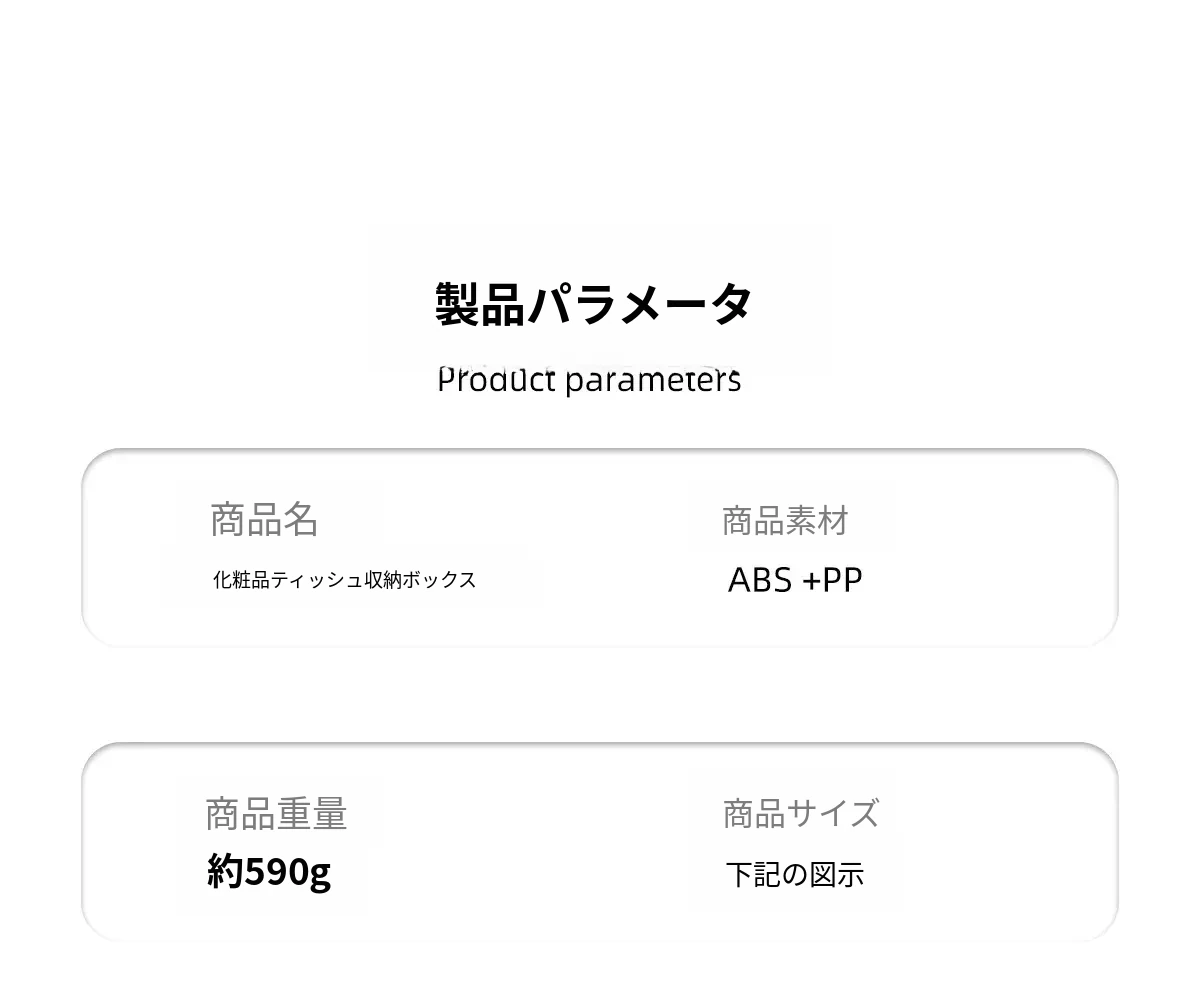Select the 590g weight value
Image resolution: width=1200 pixels, height=997 pixels.
pyautogui.click(x=287, y=872)
